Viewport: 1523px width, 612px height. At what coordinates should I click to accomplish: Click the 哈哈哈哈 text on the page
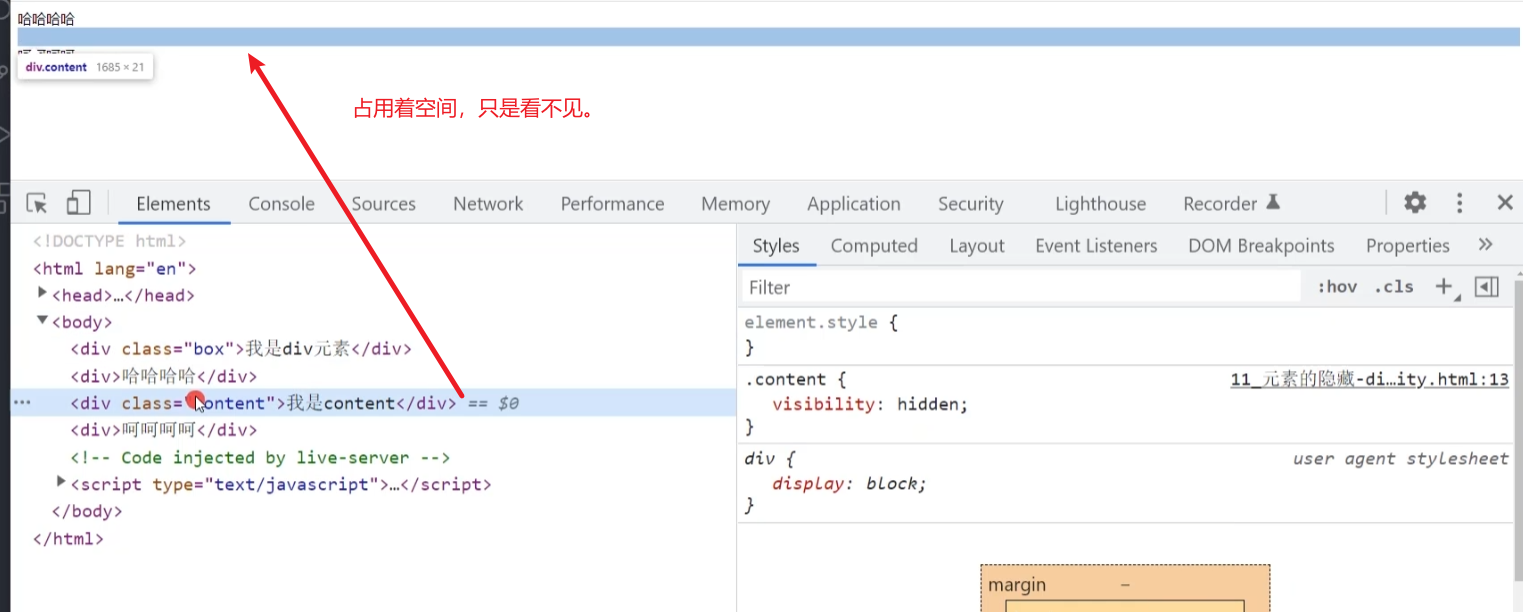point(46,18)
